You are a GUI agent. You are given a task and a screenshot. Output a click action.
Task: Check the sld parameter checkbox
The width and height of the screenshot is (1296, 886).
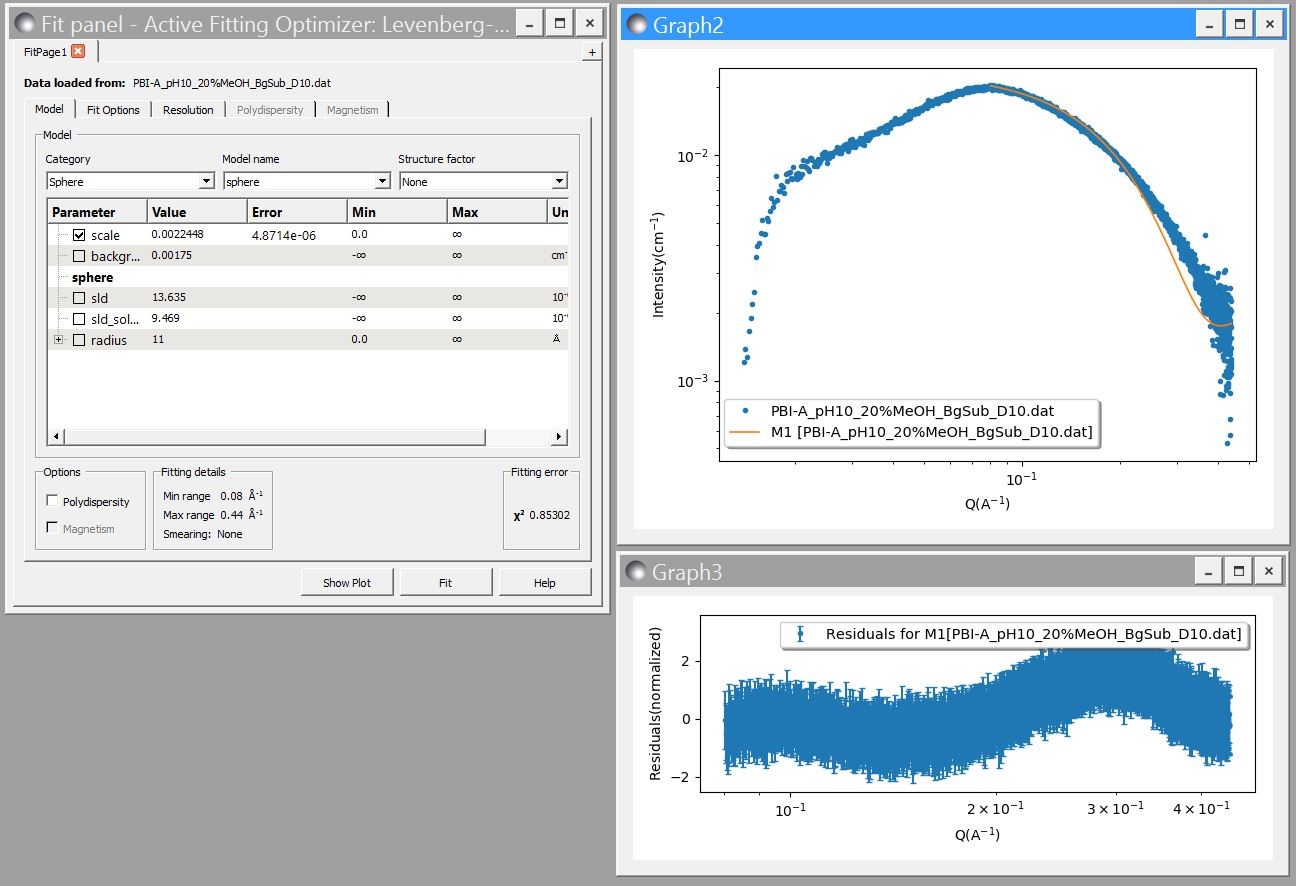point(79,298)
